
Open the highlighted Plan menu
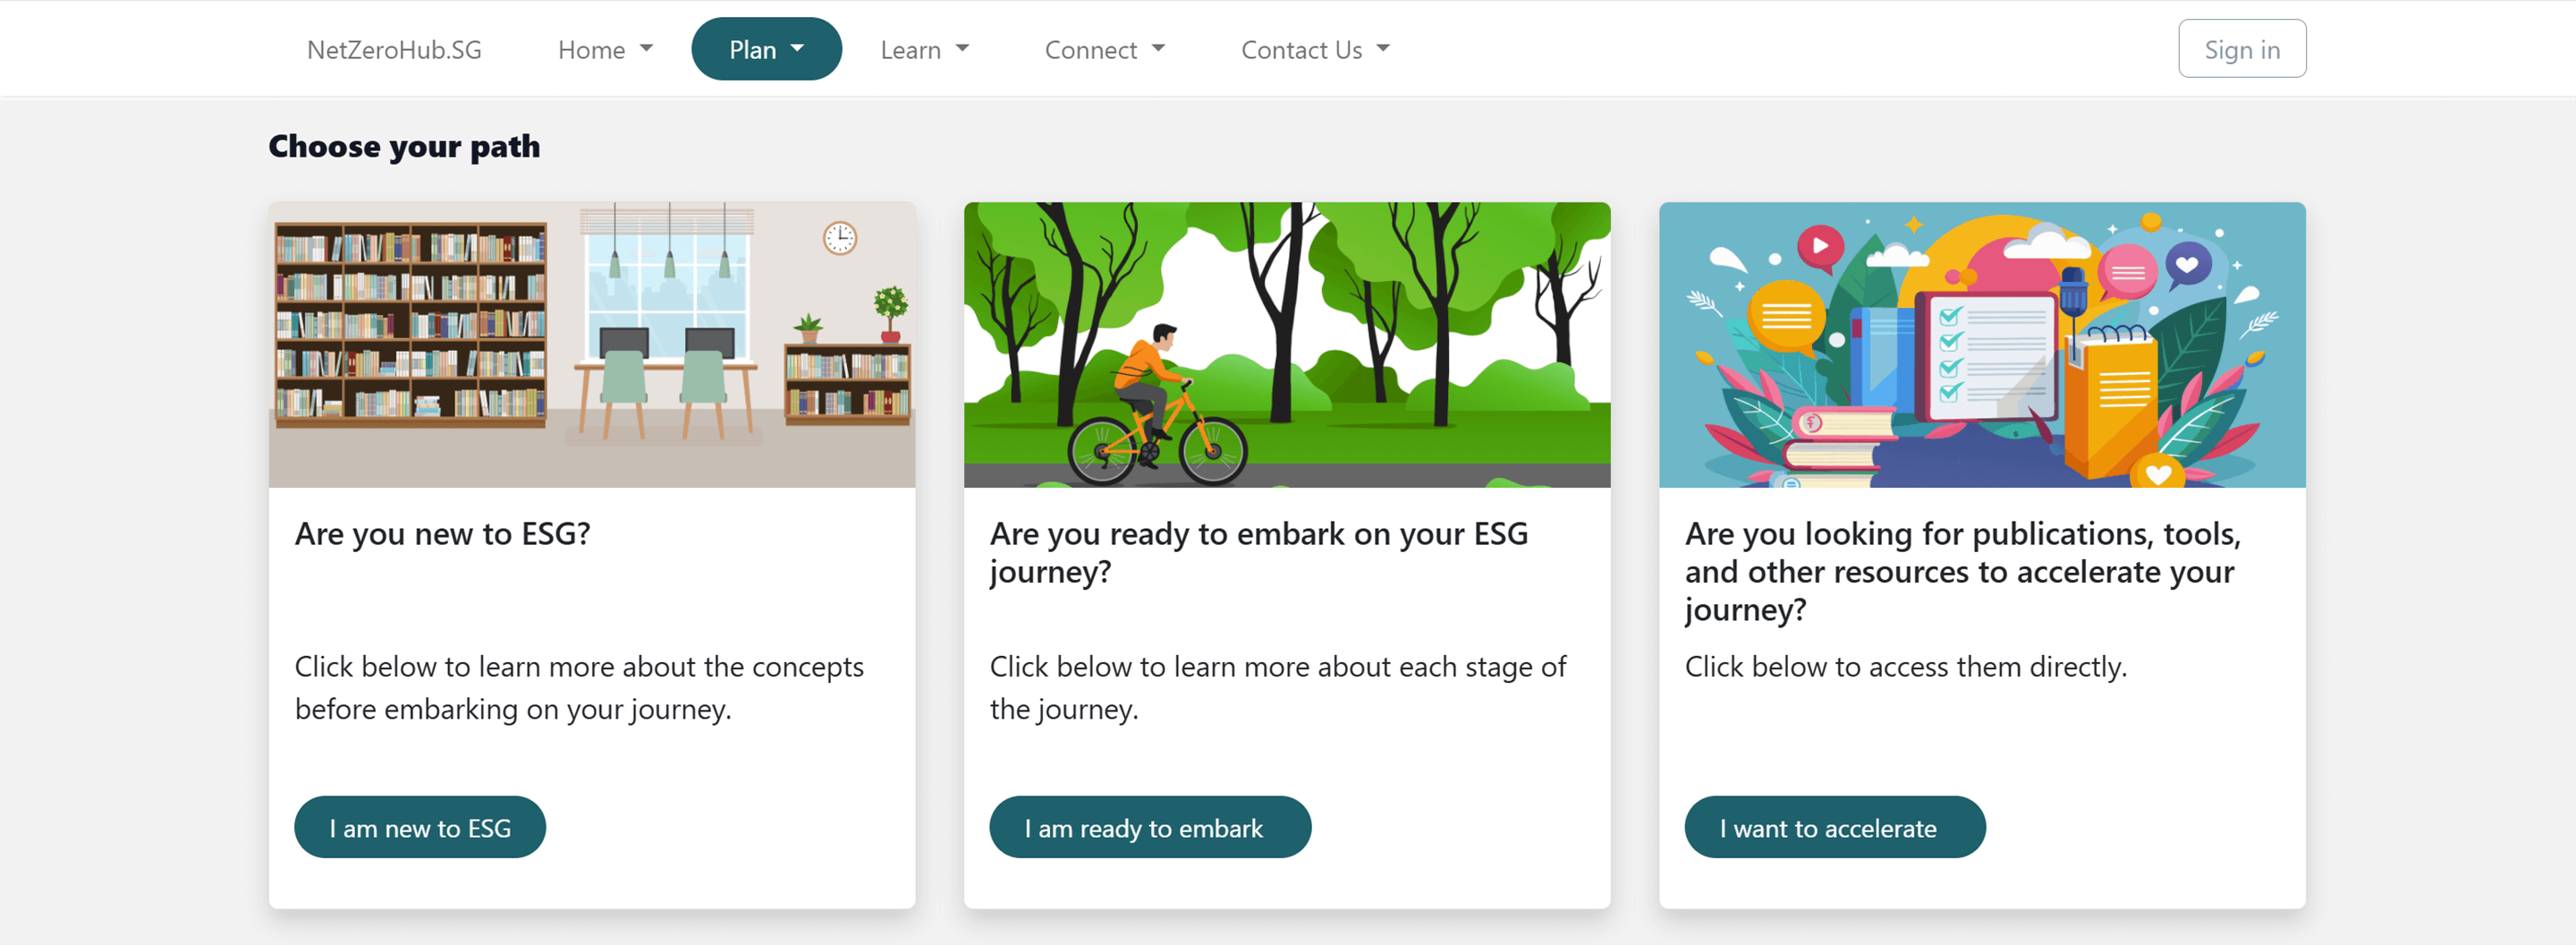click(766, 49)
